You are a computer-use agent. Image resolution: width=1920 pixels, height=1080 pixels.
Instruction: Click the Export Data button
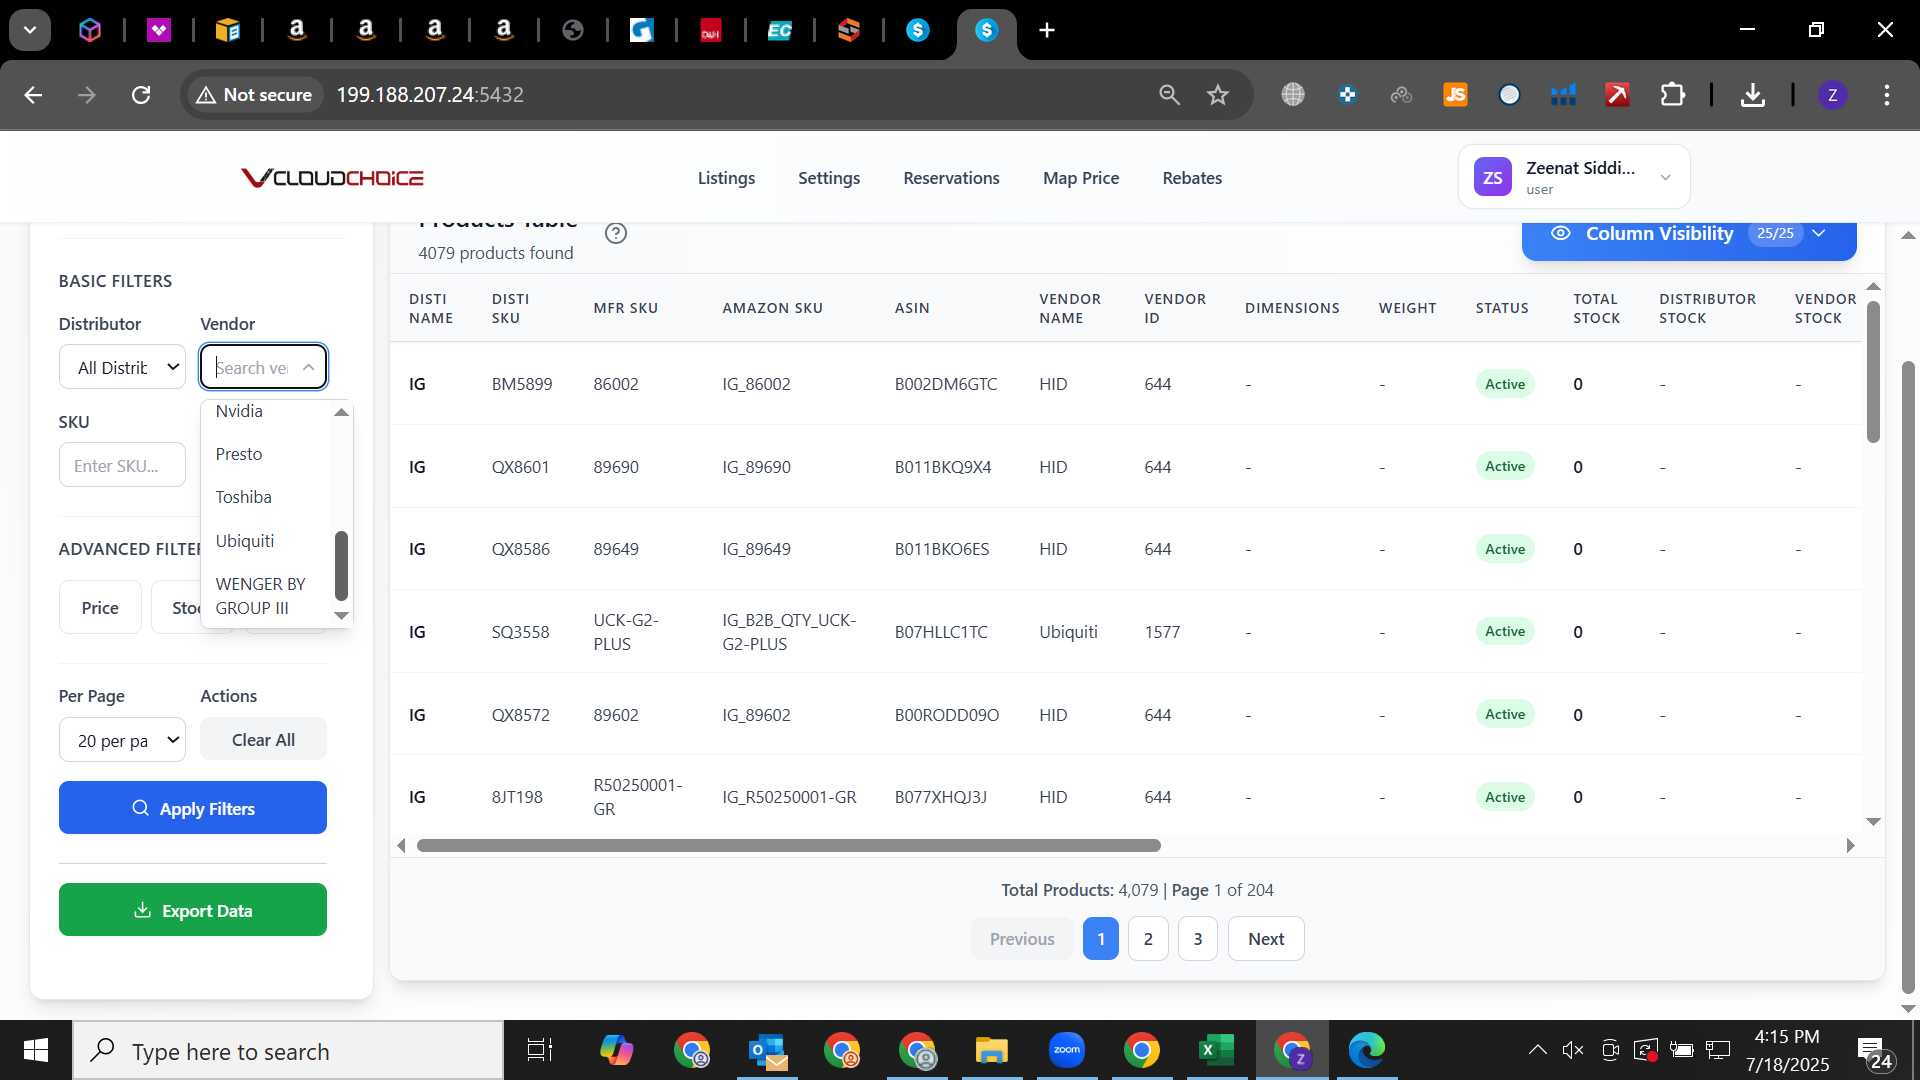click(193, 910)
